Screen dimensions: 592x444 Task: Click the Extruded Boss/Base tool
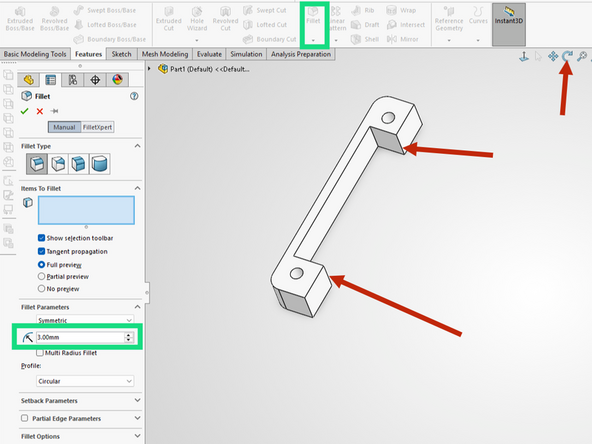click(20, 19)
